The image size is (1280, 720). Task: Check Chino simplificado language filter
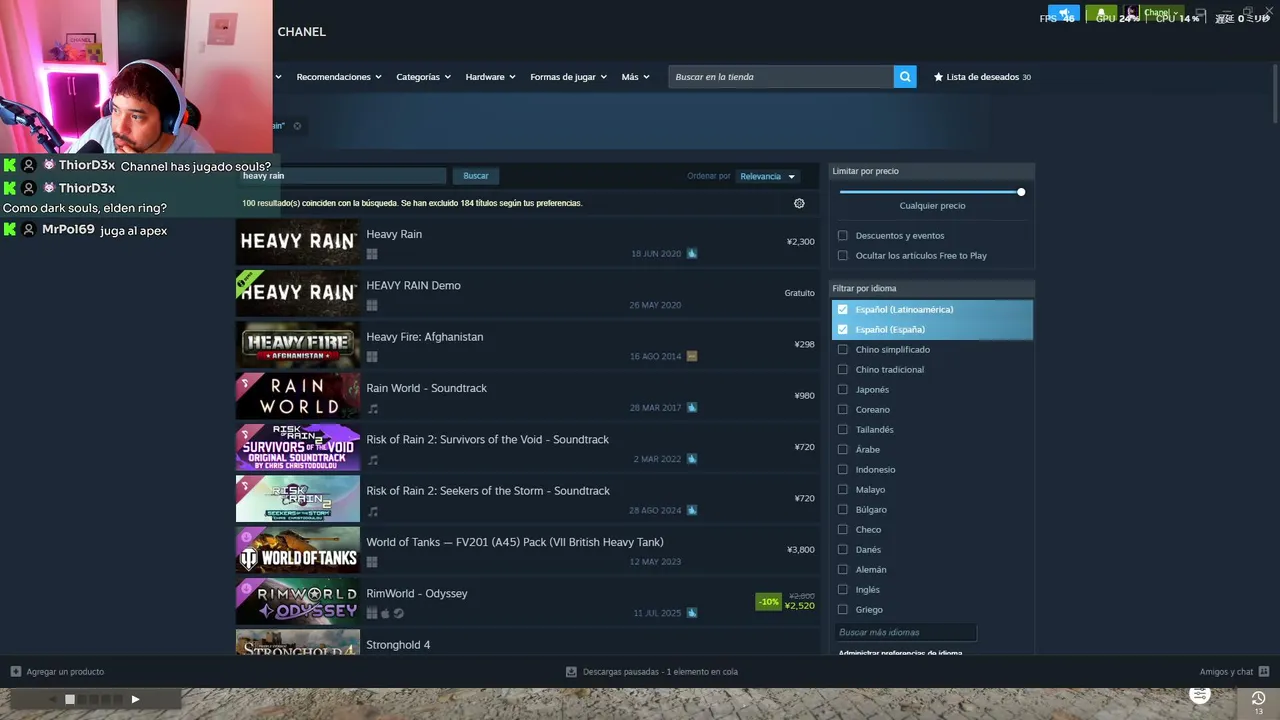pyautogui.click(x=843, y=350)
